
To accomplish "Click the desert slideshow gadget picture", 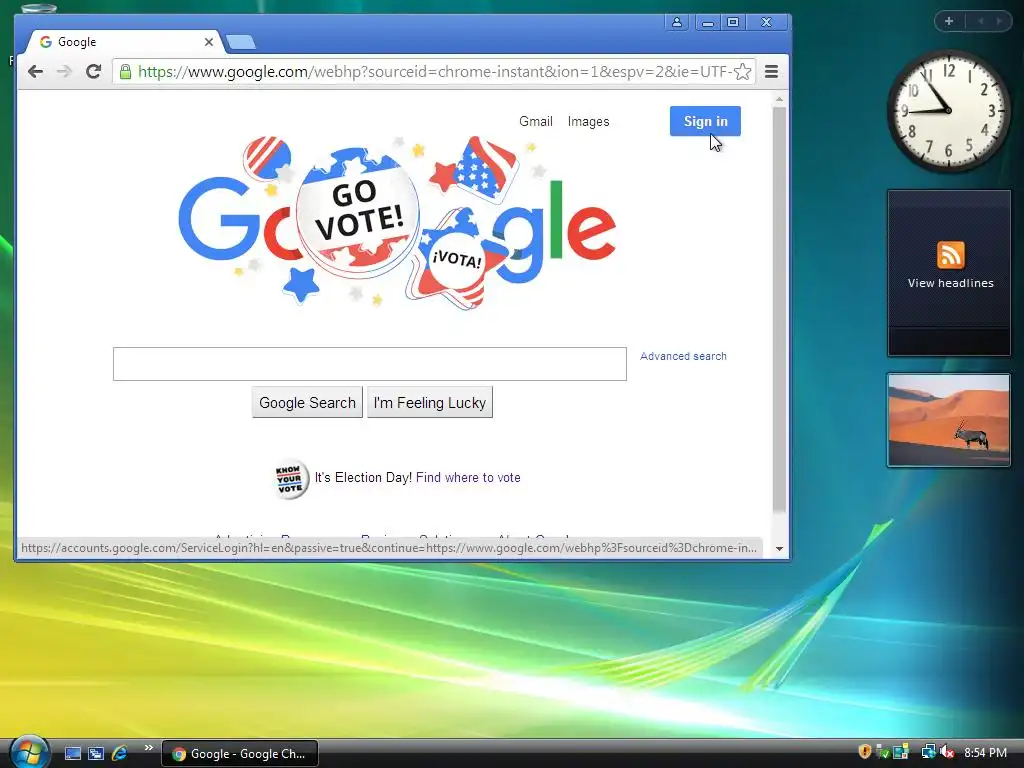I will (x=949, y=420).
